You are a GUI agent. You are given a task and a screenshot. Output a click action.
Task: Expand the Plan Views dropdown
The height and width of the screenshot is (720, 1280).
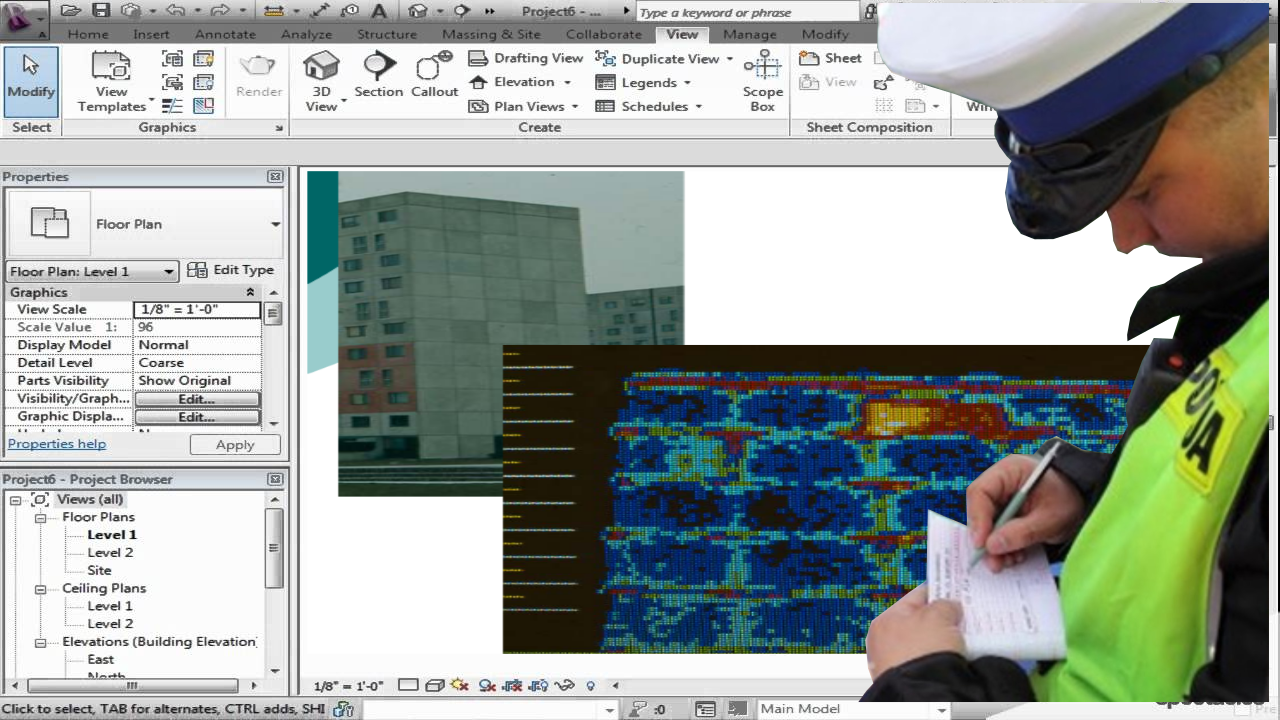point(574,106)
